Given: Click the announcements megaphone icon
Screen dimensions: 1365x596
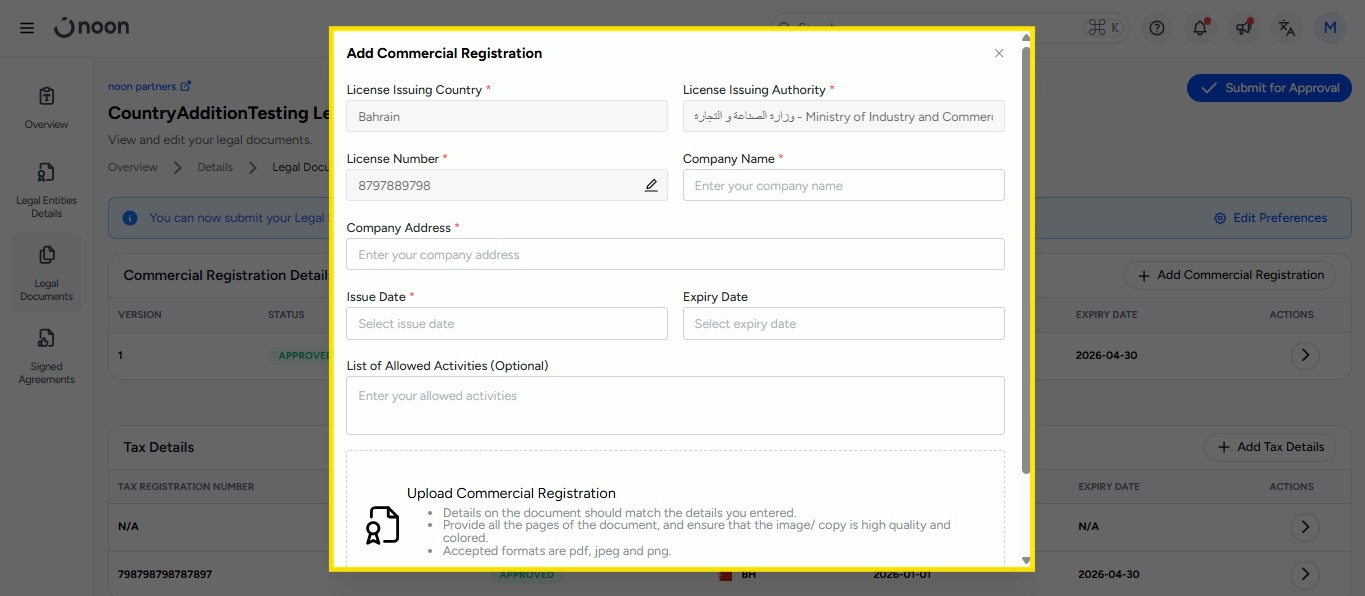Looking at the screenshot, I should pyautogui.click(x=1243, y=28).
